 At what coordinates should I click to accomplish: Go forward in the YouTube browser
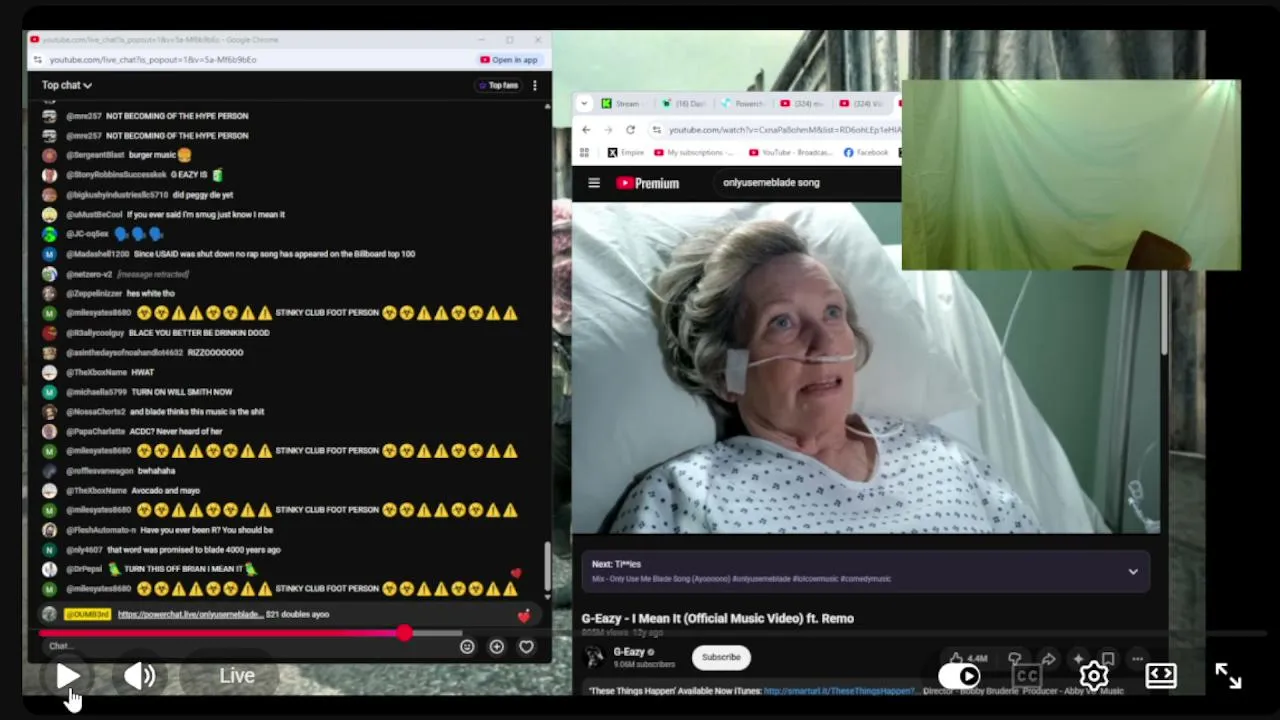(x=608, y=130)
